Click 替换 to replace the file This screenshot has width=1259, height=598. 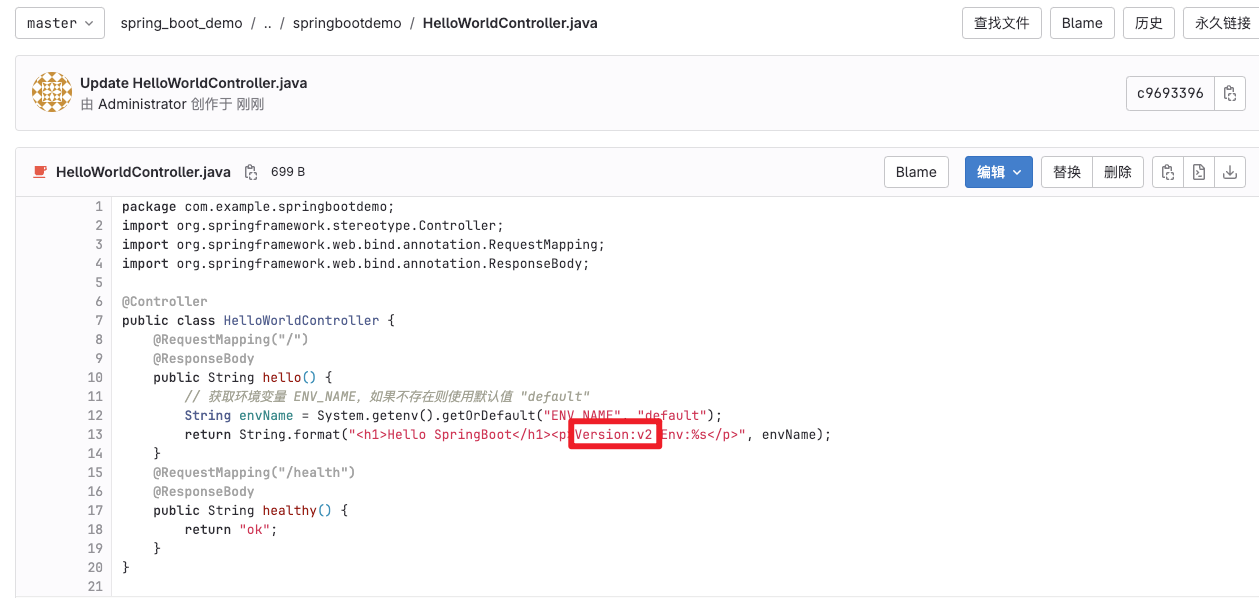click(1065, 171)
